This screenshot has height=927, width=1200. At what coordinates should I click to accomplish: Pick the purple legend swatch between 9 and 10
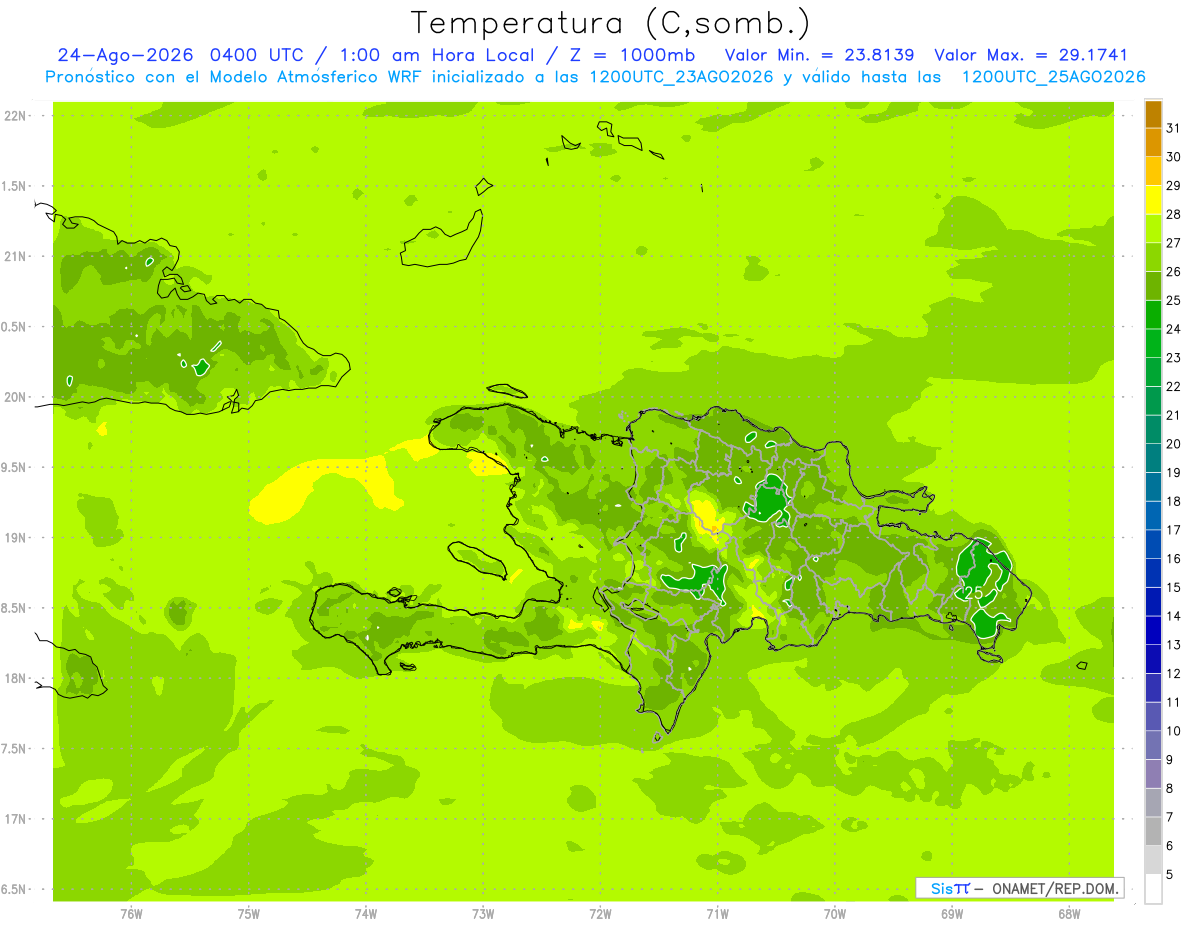1153,745
